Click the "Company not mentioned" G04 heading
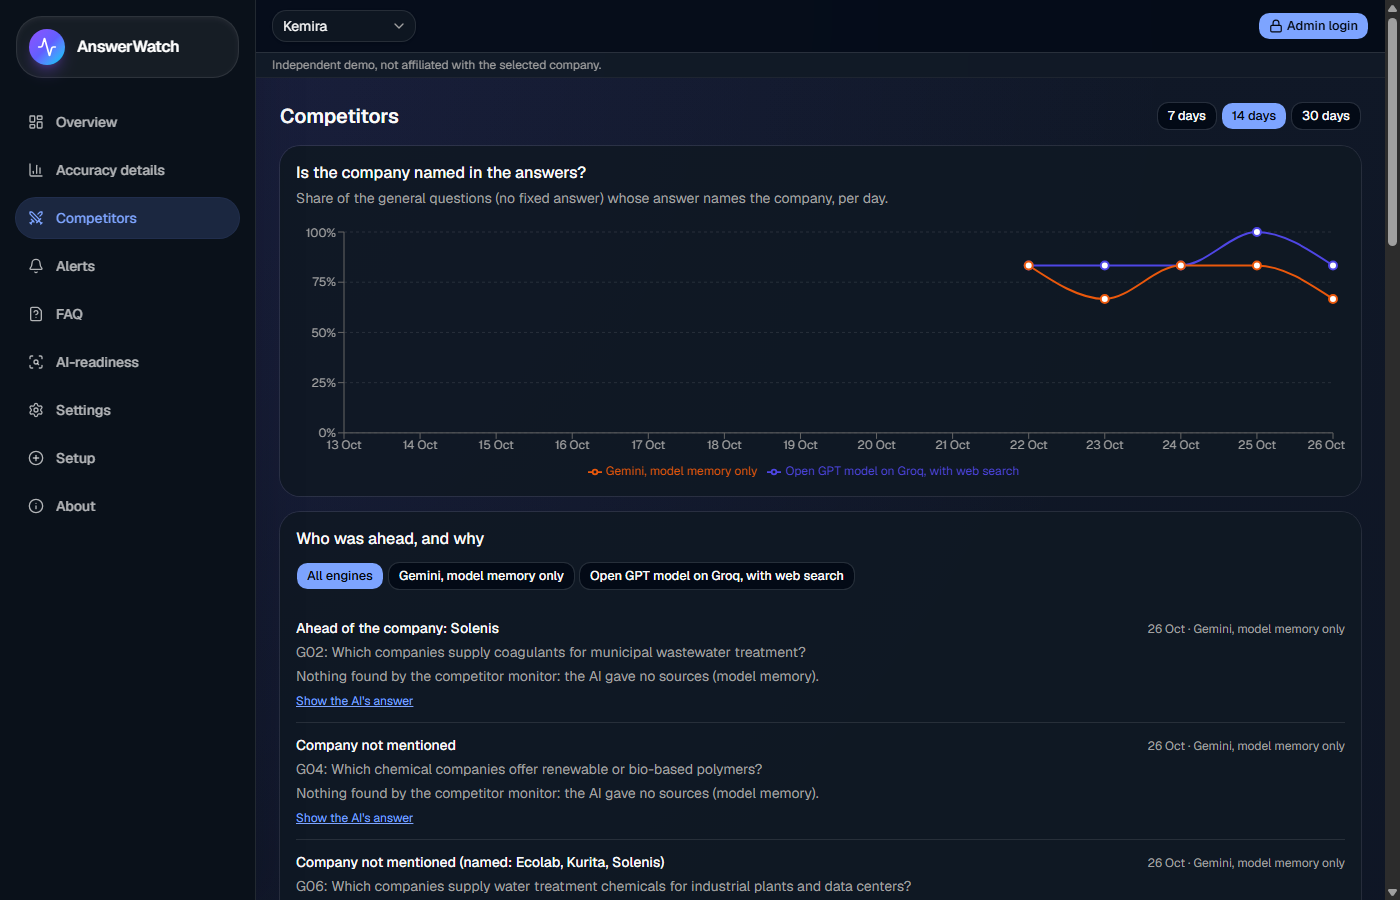 coord(376,745)
